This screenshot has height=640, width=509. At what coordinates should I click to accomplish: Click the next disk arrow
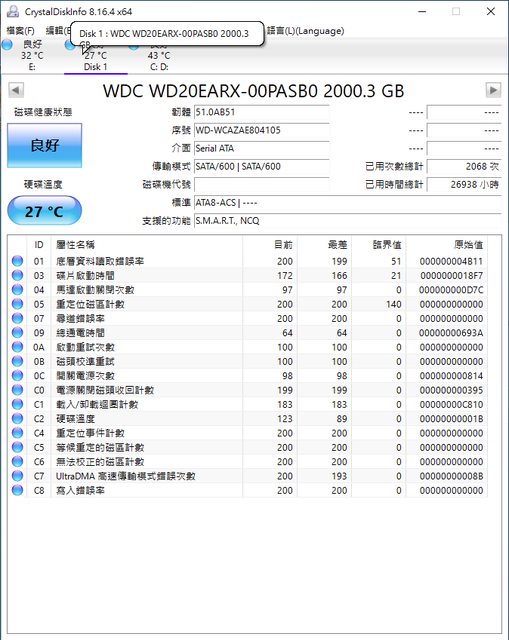coord(493,90)
